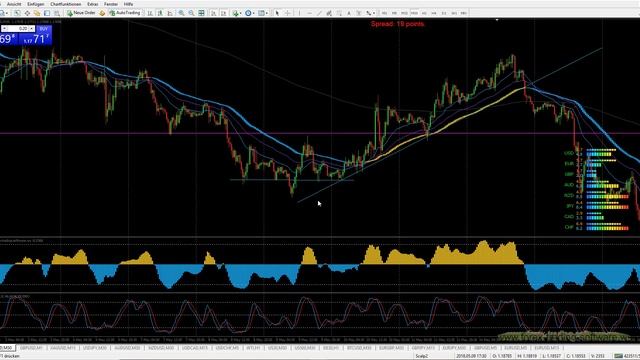Zoom out the chart
This screenshot has height=360, width=640.
point(191,13)
